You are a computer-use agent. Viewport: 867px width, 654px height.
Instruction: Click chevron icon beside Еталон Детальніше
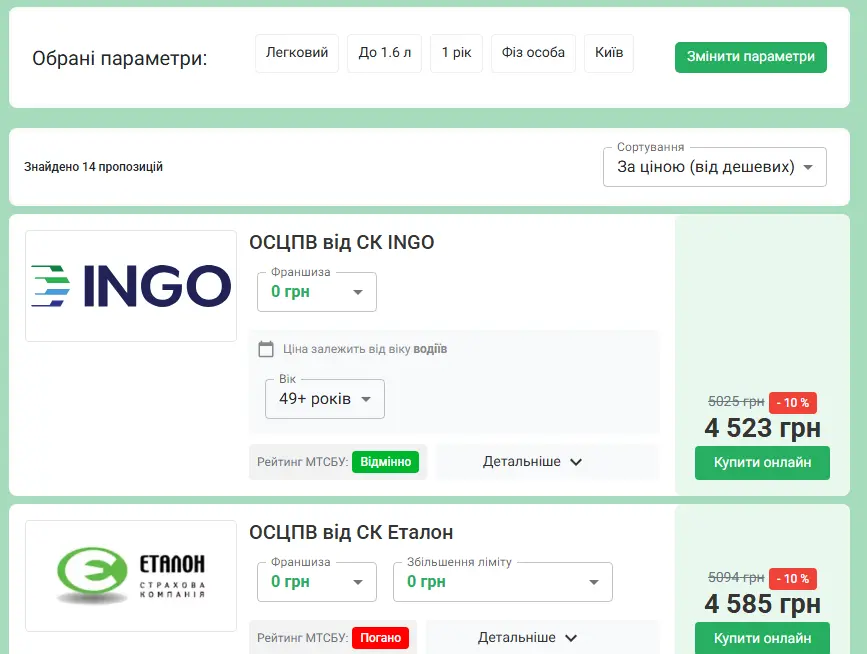571,638
